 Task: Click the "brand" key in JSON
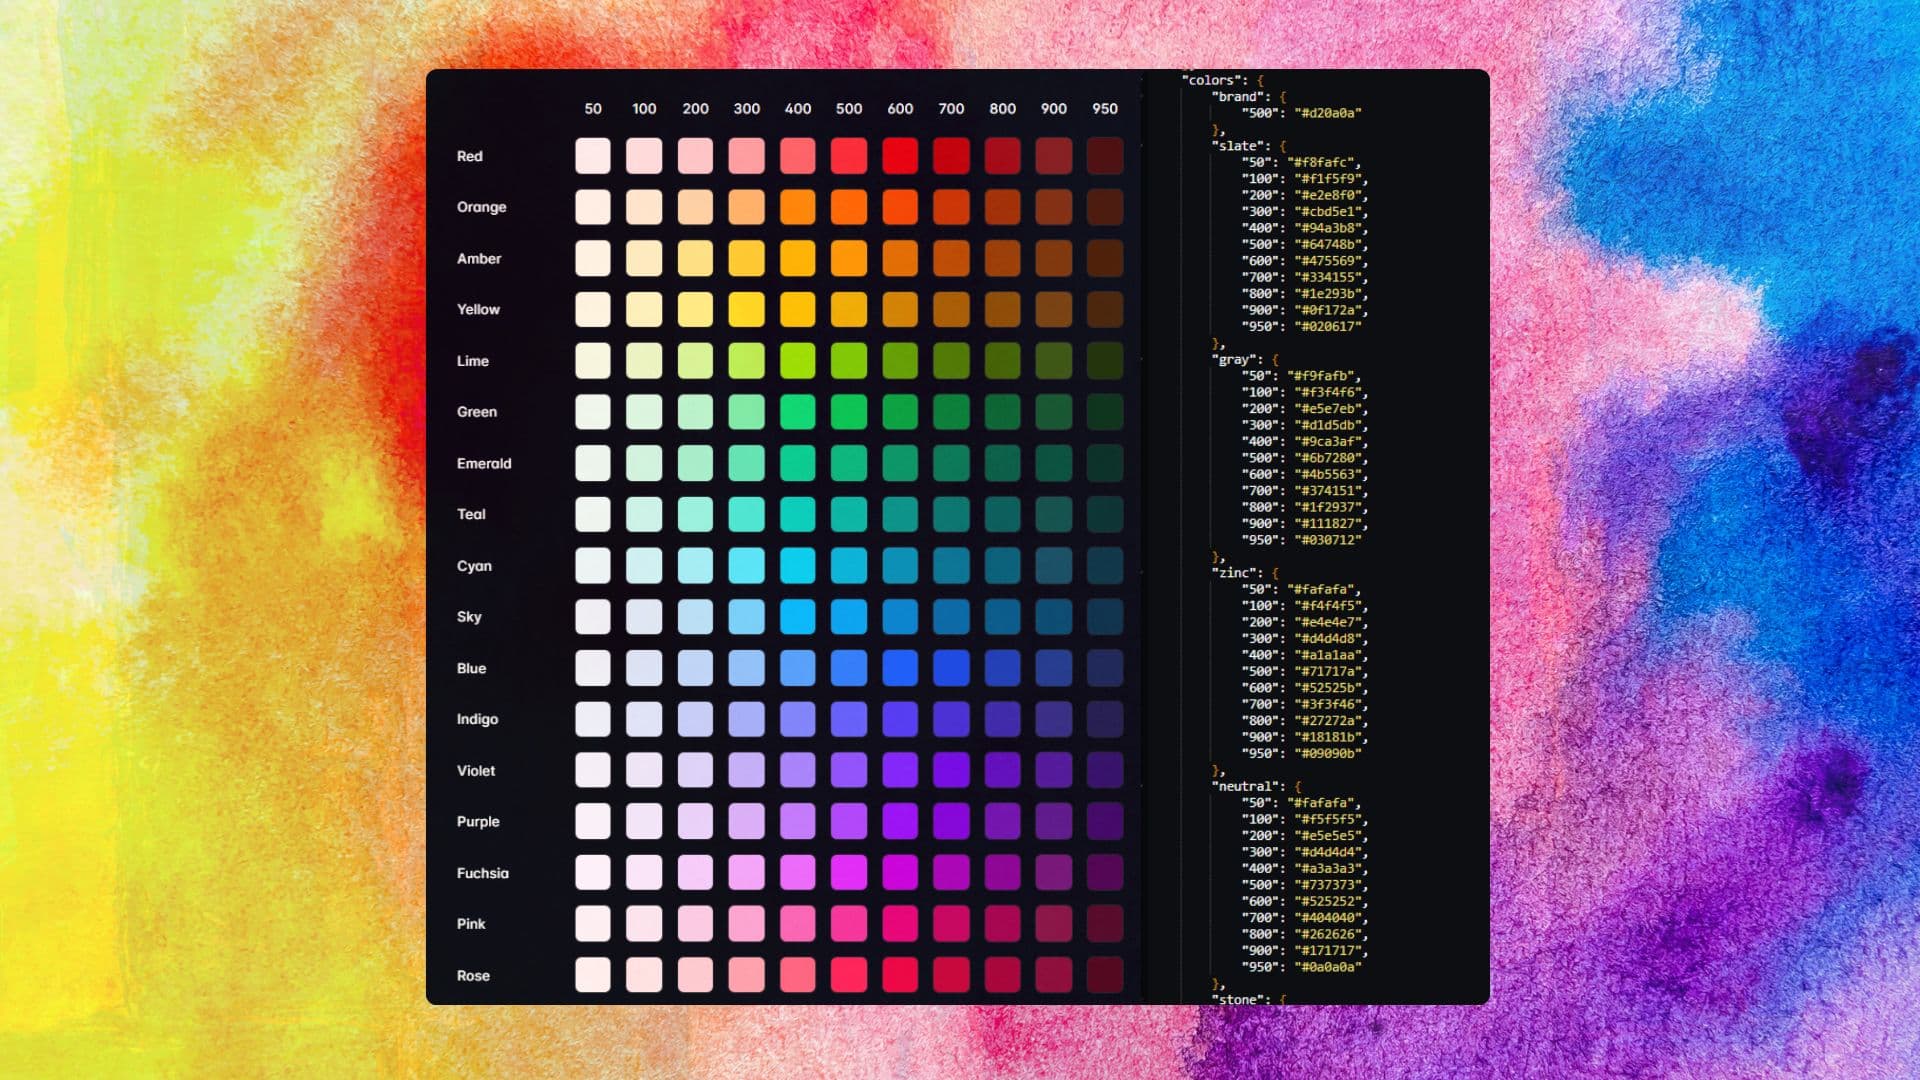click(1238, 97)
